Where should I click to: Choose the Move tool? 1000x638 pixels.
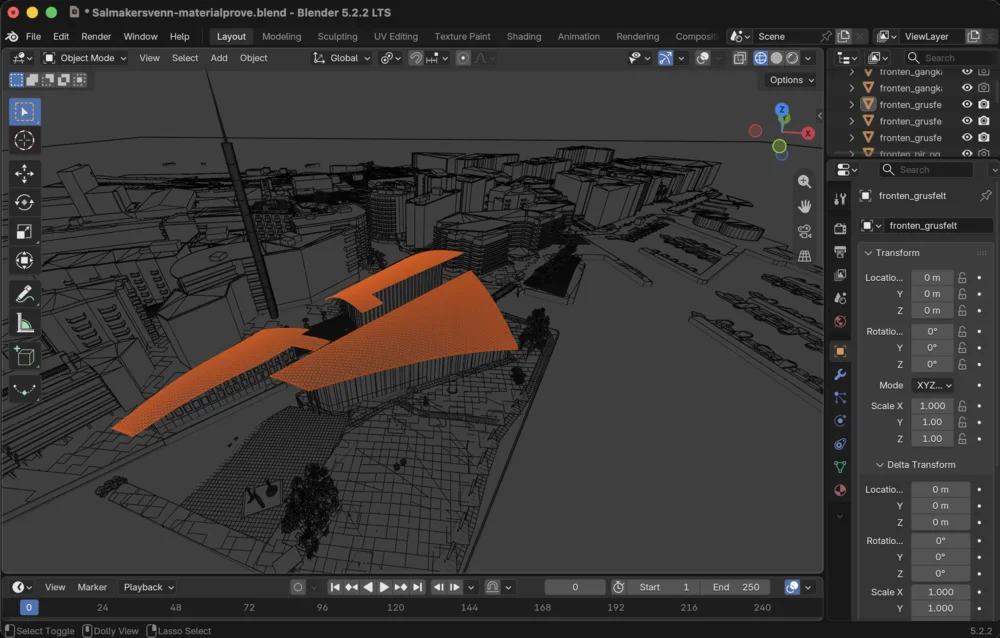point(24,174)
